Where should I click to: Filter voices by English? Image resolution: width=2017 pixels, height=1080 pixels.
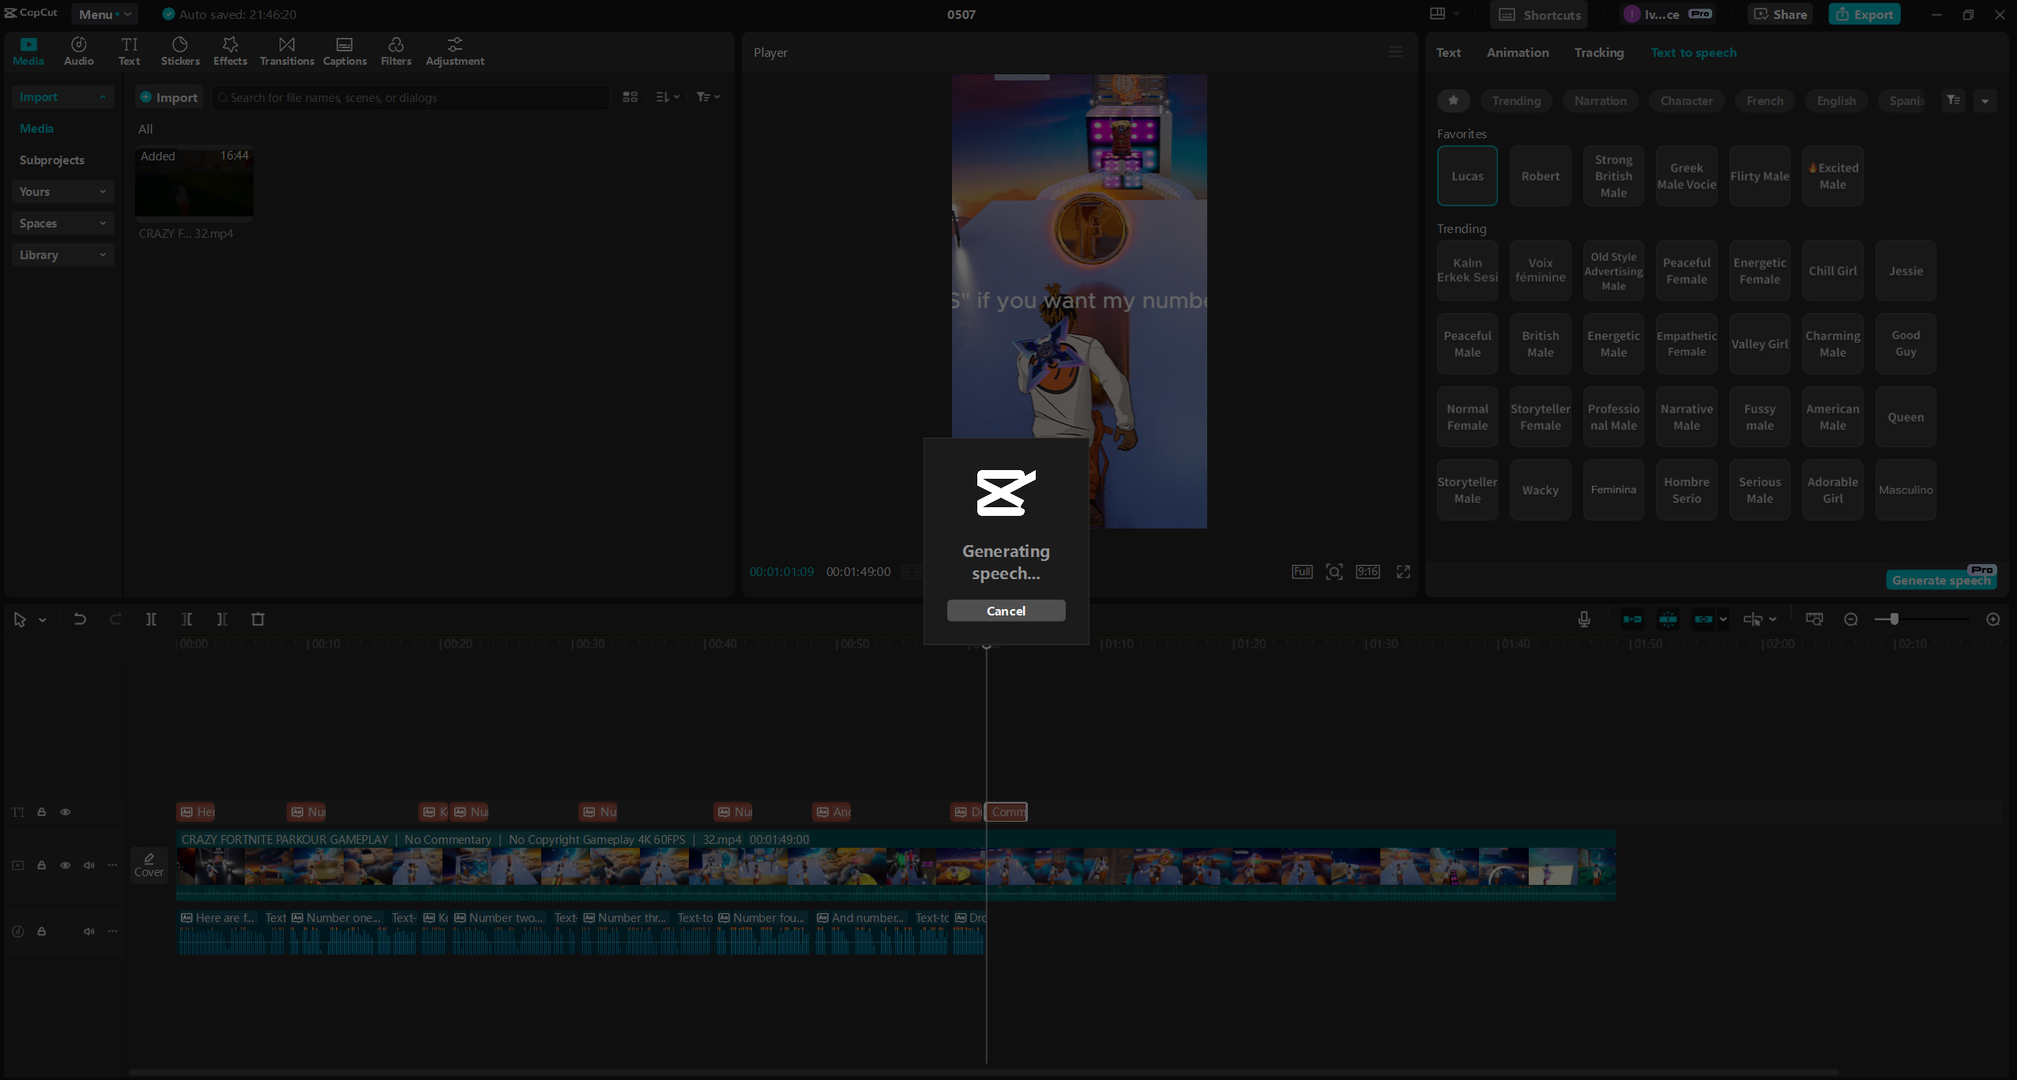(x=1836, y=100)
